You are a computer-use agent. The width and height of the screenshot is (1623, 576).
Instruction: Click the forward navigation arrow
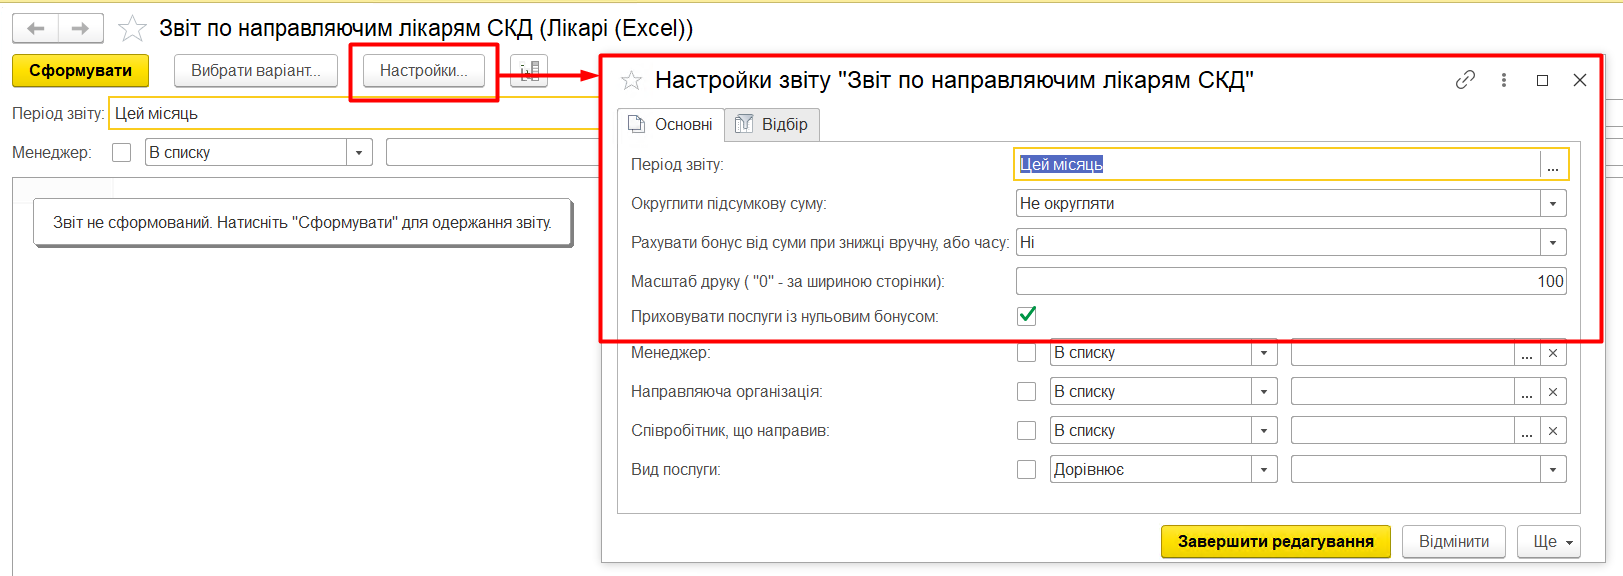click(x=81, y=29)
